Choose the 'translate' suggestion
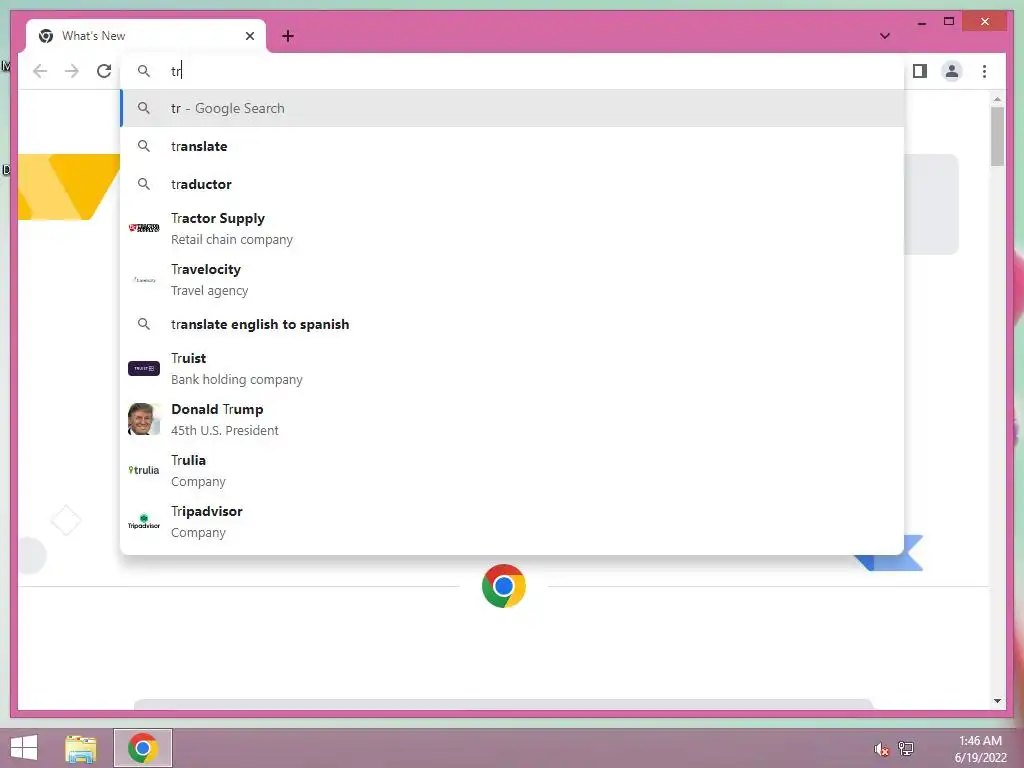The height and width of the screenshot is (768, 1024). tap(513, 146)
